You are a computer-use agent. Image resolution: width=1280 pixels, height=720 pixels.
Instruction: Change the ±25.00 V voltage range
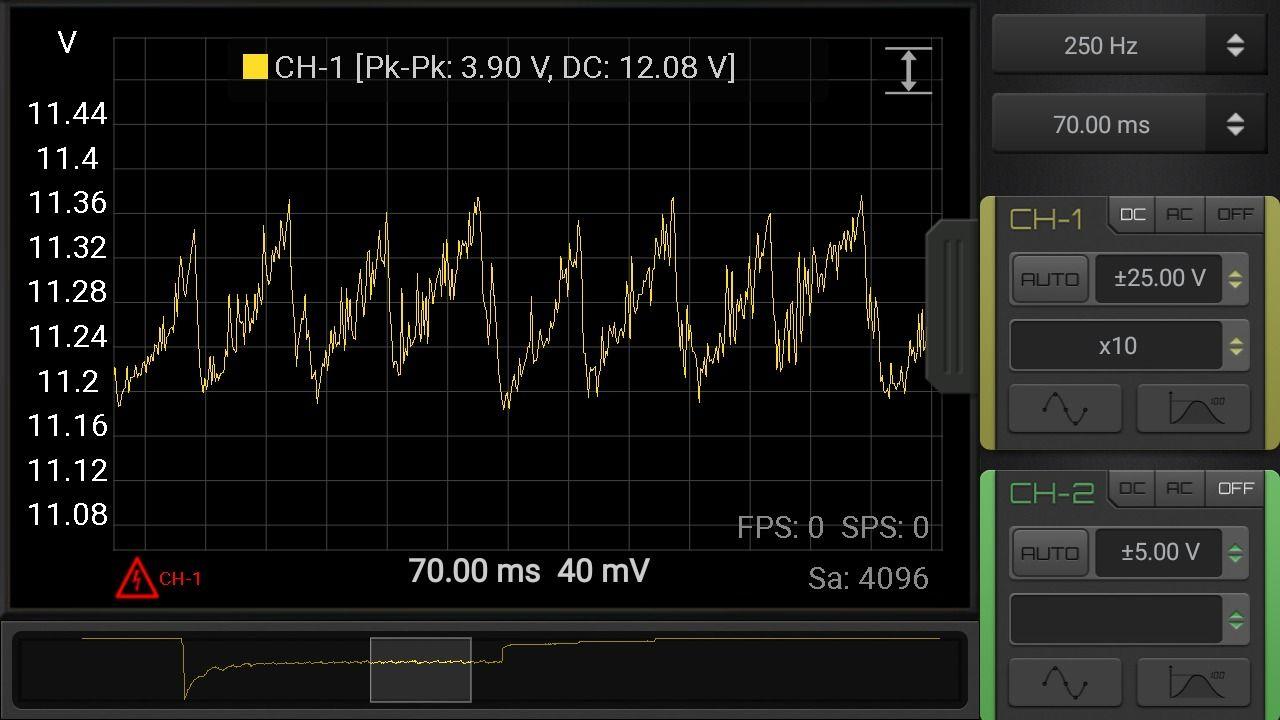pos(1158,279)
